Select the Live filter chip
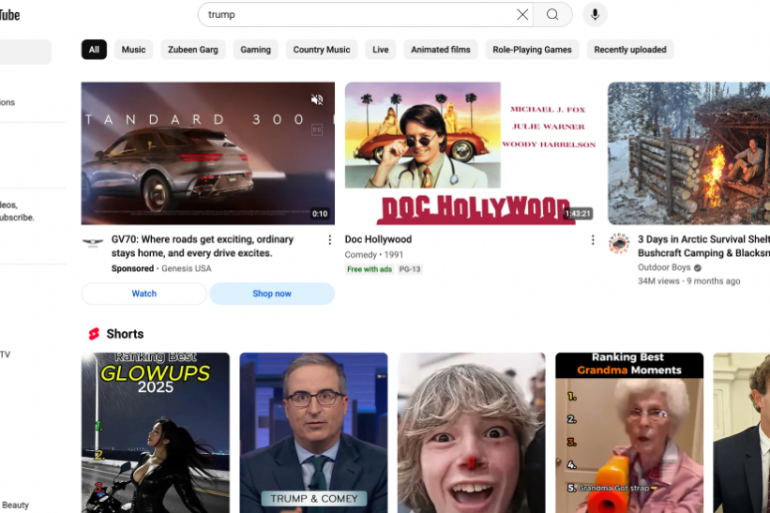 [381, 50]
